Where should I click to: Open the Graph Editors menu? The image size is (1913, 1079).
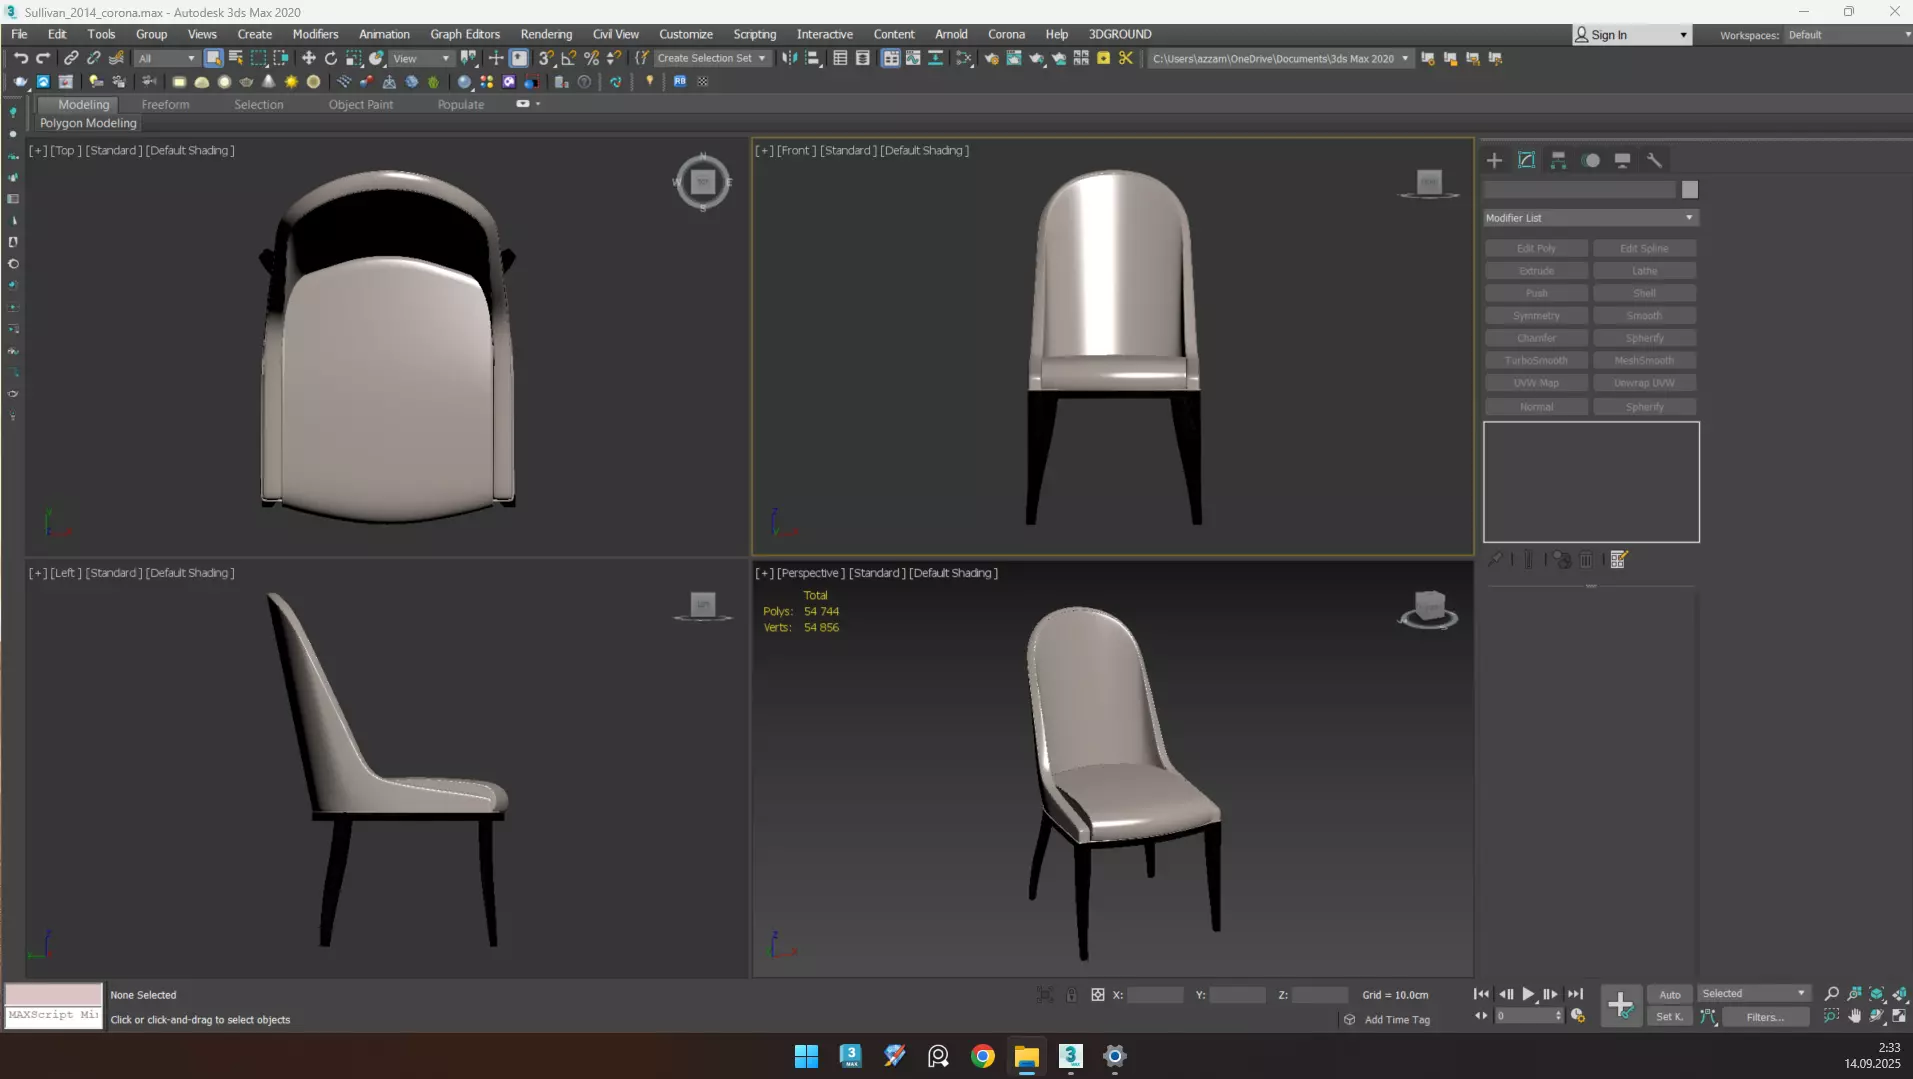click(465, 34)
